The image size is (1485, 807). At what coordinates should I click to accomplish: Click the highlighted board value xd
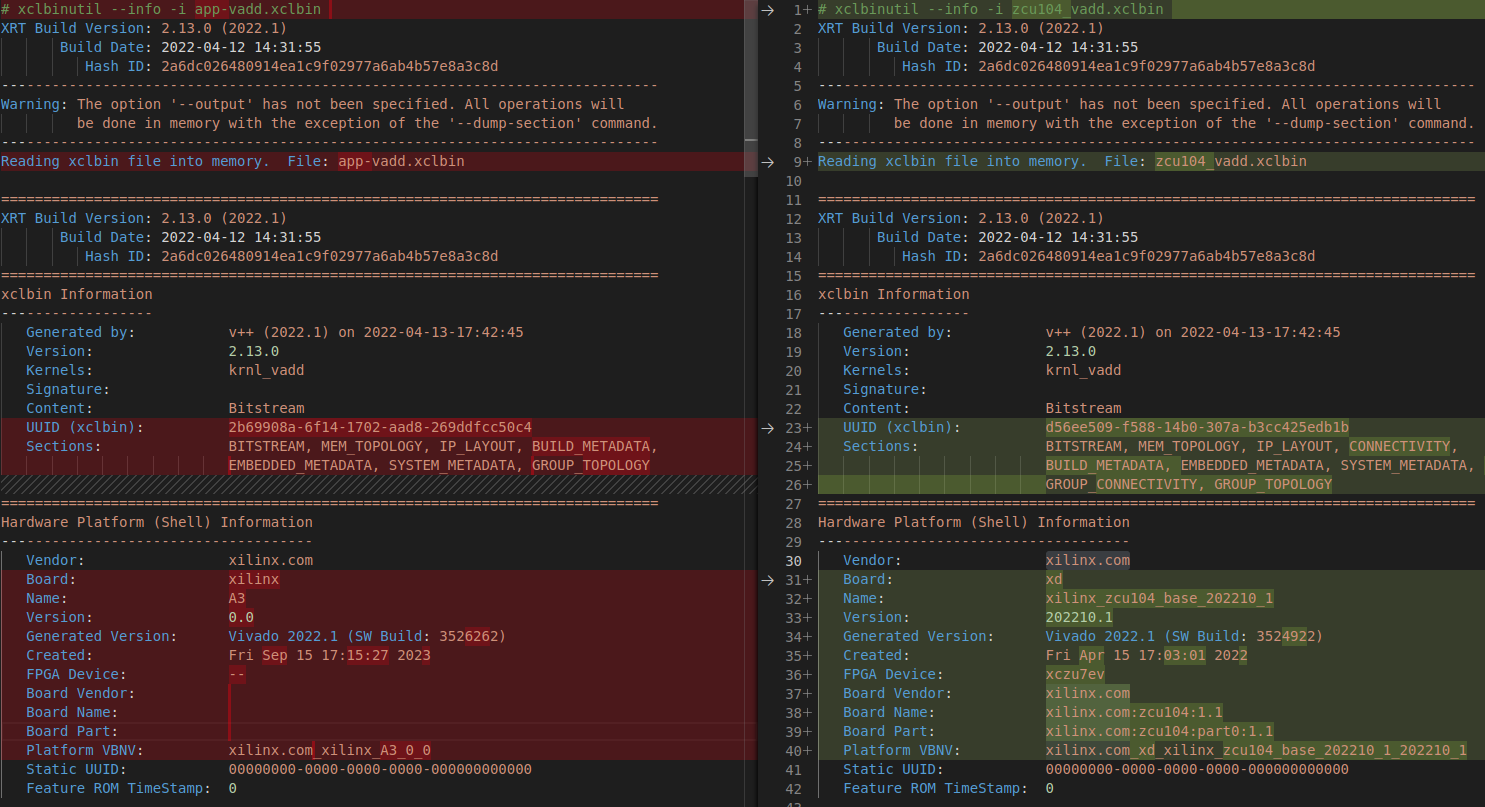(x=1052, y=579)
